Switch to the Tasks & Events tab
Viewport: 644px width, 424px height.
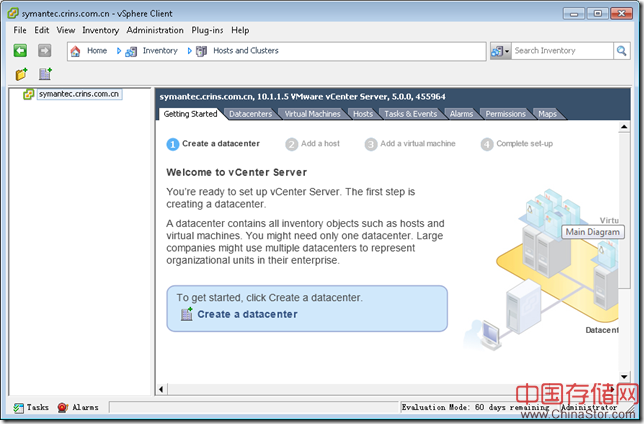coord(411,114)
